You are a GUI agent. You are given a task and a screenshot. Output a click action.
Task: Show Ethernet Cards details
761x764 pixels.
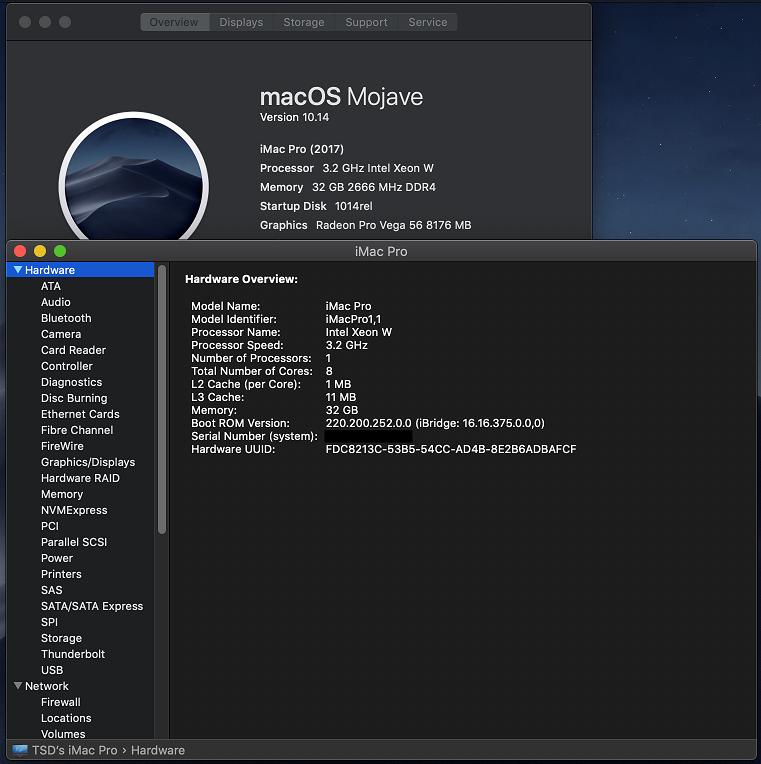[80, 414]
